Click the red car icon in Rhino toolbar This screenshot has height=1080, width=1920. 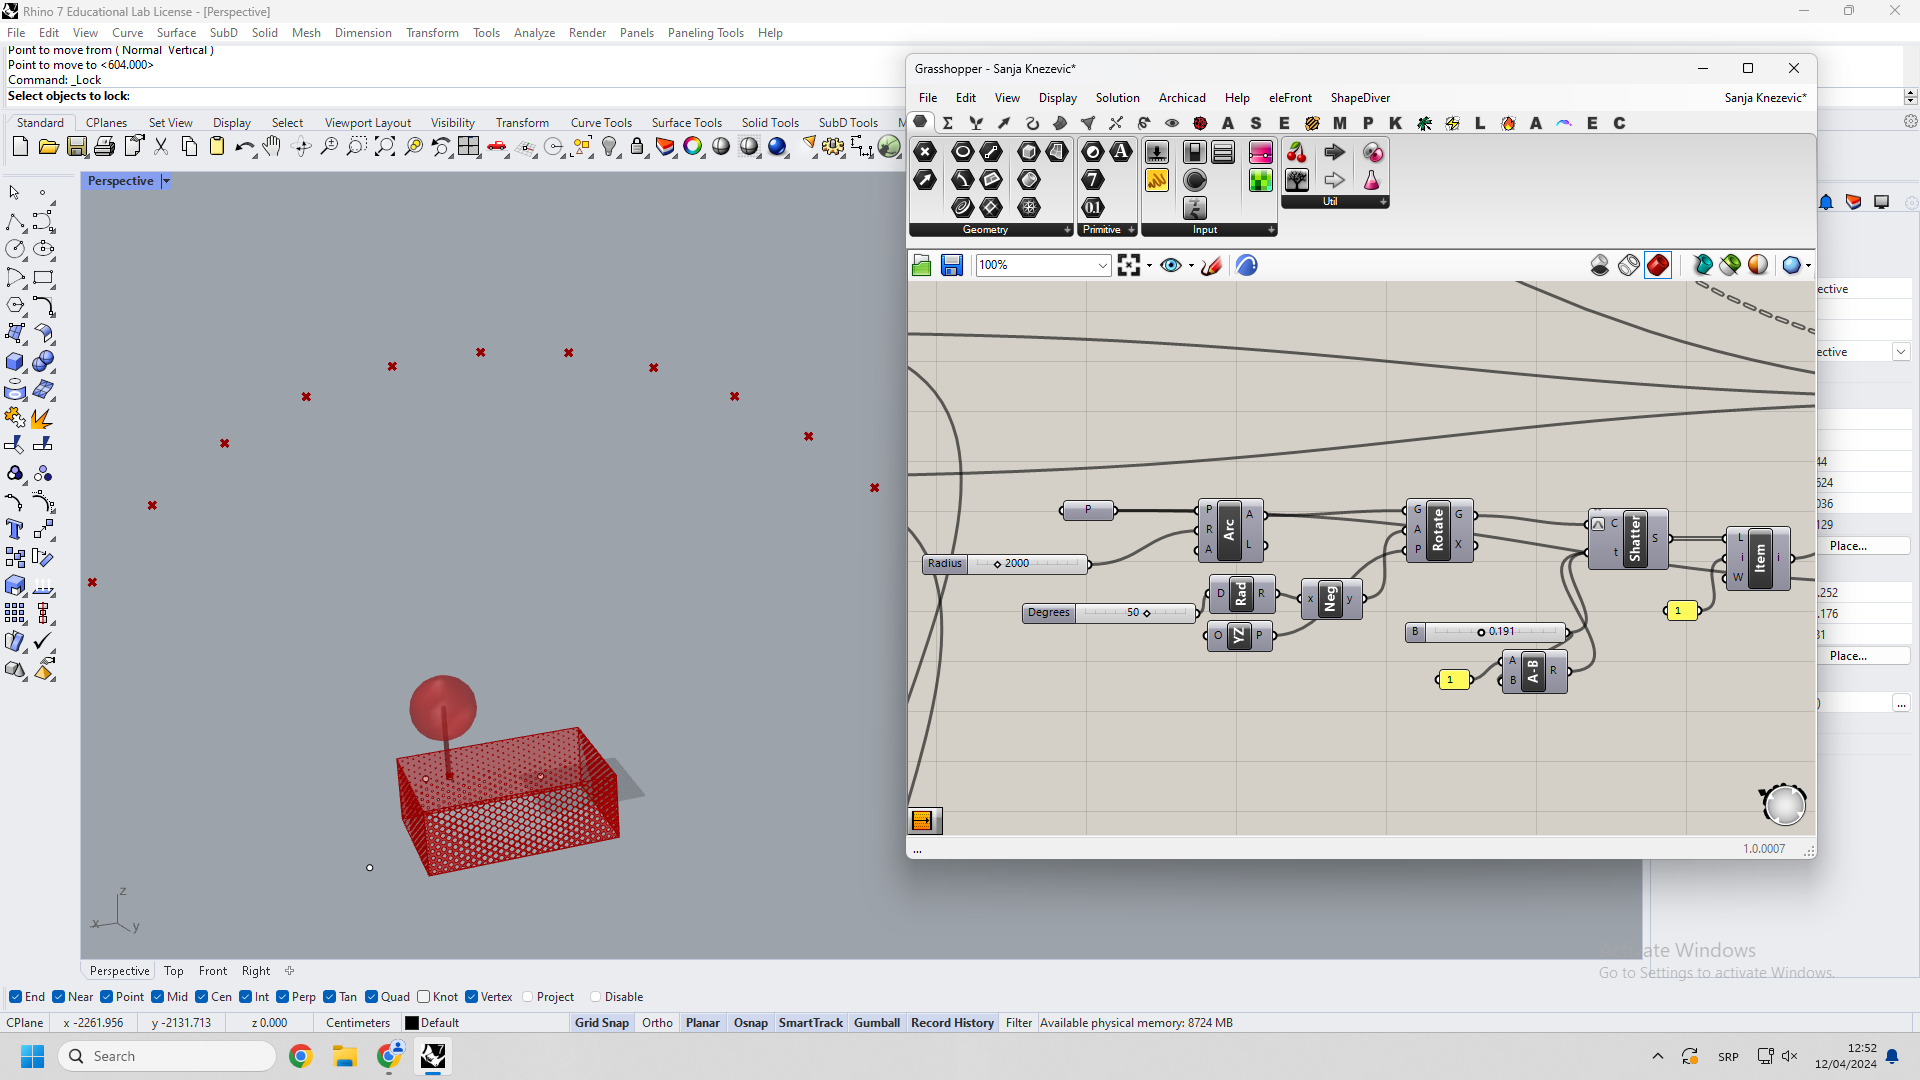tap(497, 147)
